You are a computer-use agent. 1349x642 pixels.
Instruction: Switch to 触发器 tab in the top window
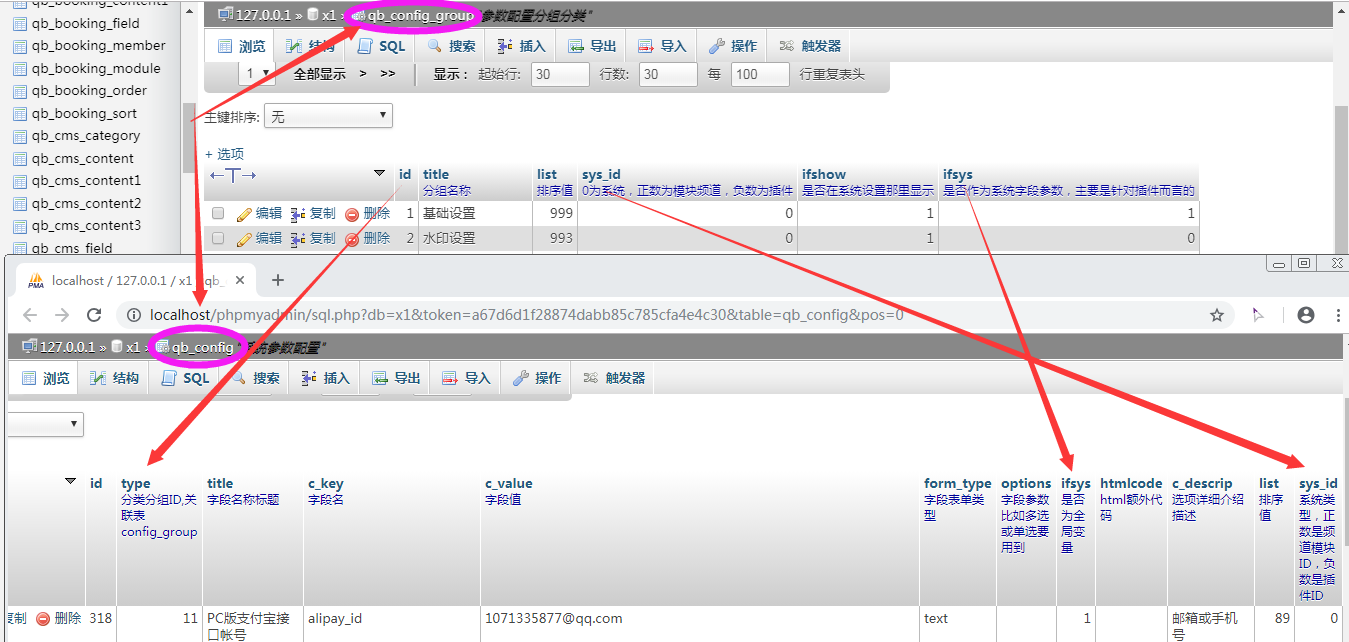(810, 46)
